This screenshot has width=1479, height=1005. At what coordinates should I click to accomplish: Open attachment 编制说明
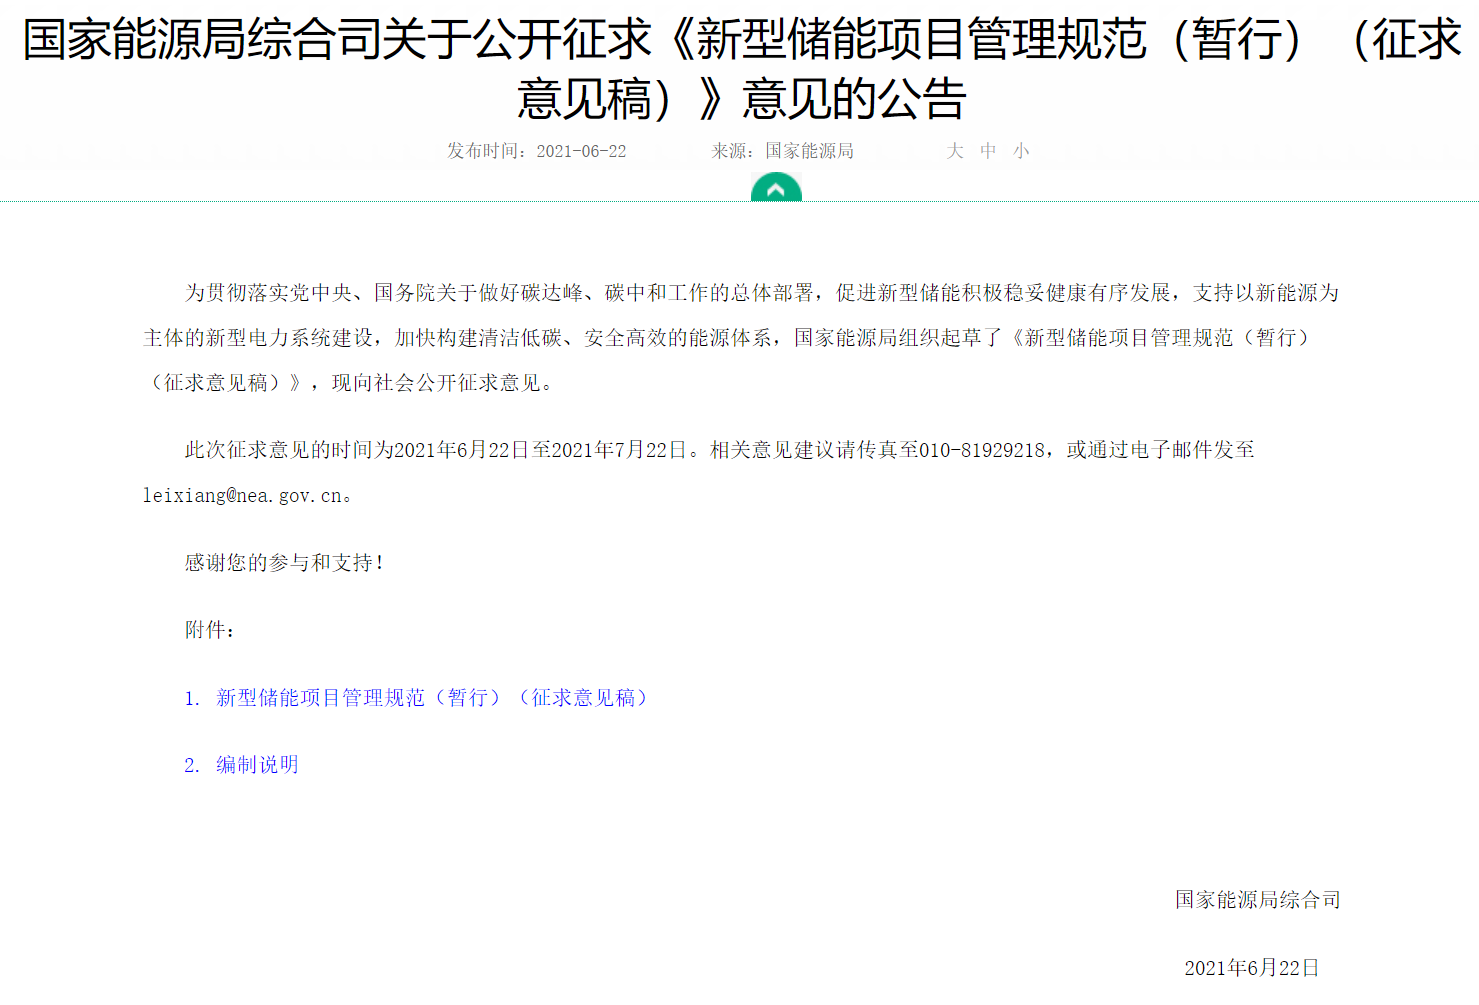[x=242, y=765]
